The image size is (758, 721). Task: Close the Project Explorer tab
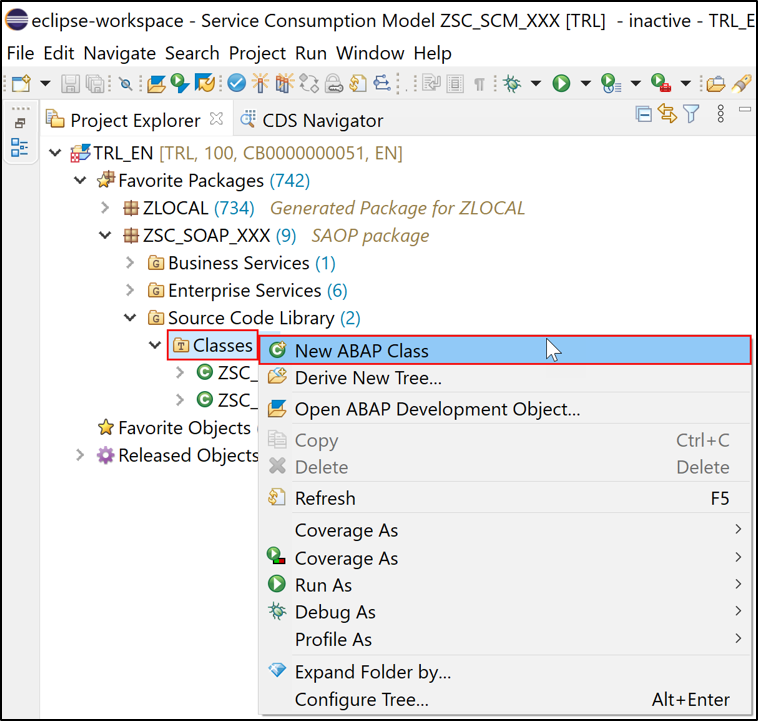[217, 118]
